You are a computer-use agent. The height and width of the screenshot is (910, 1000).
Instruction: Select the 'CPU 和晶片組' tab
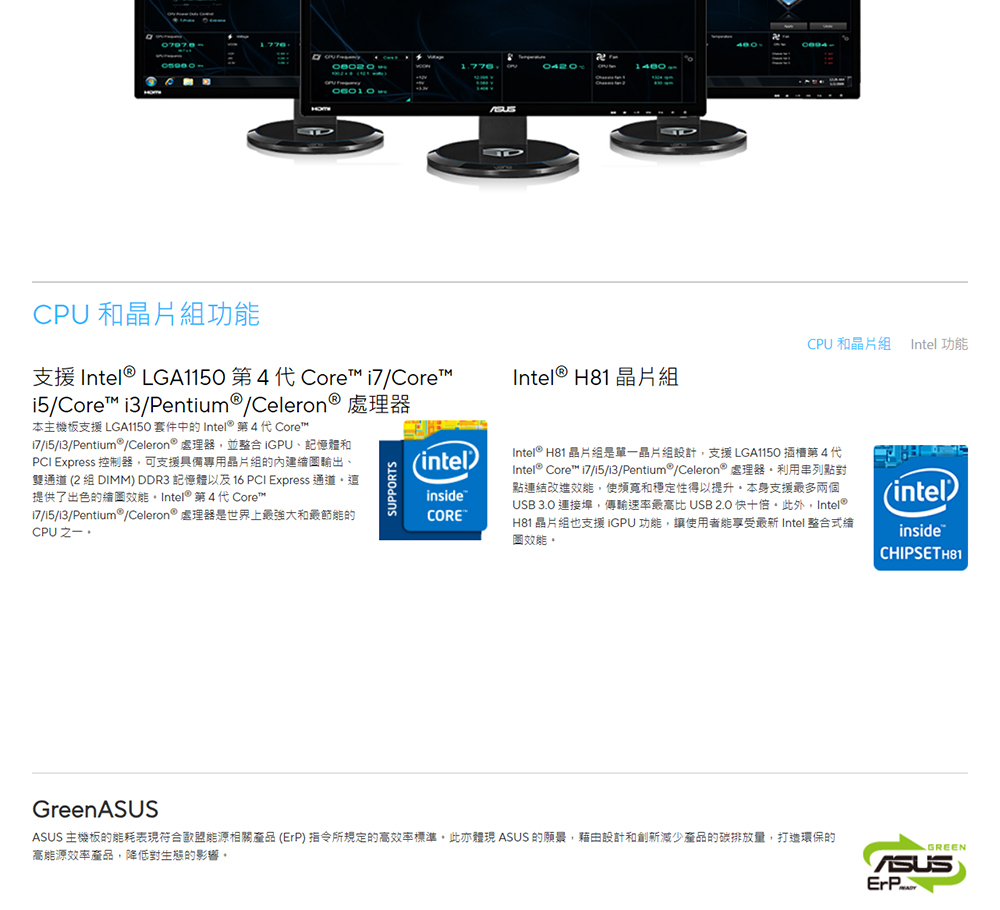click(848, 344)
